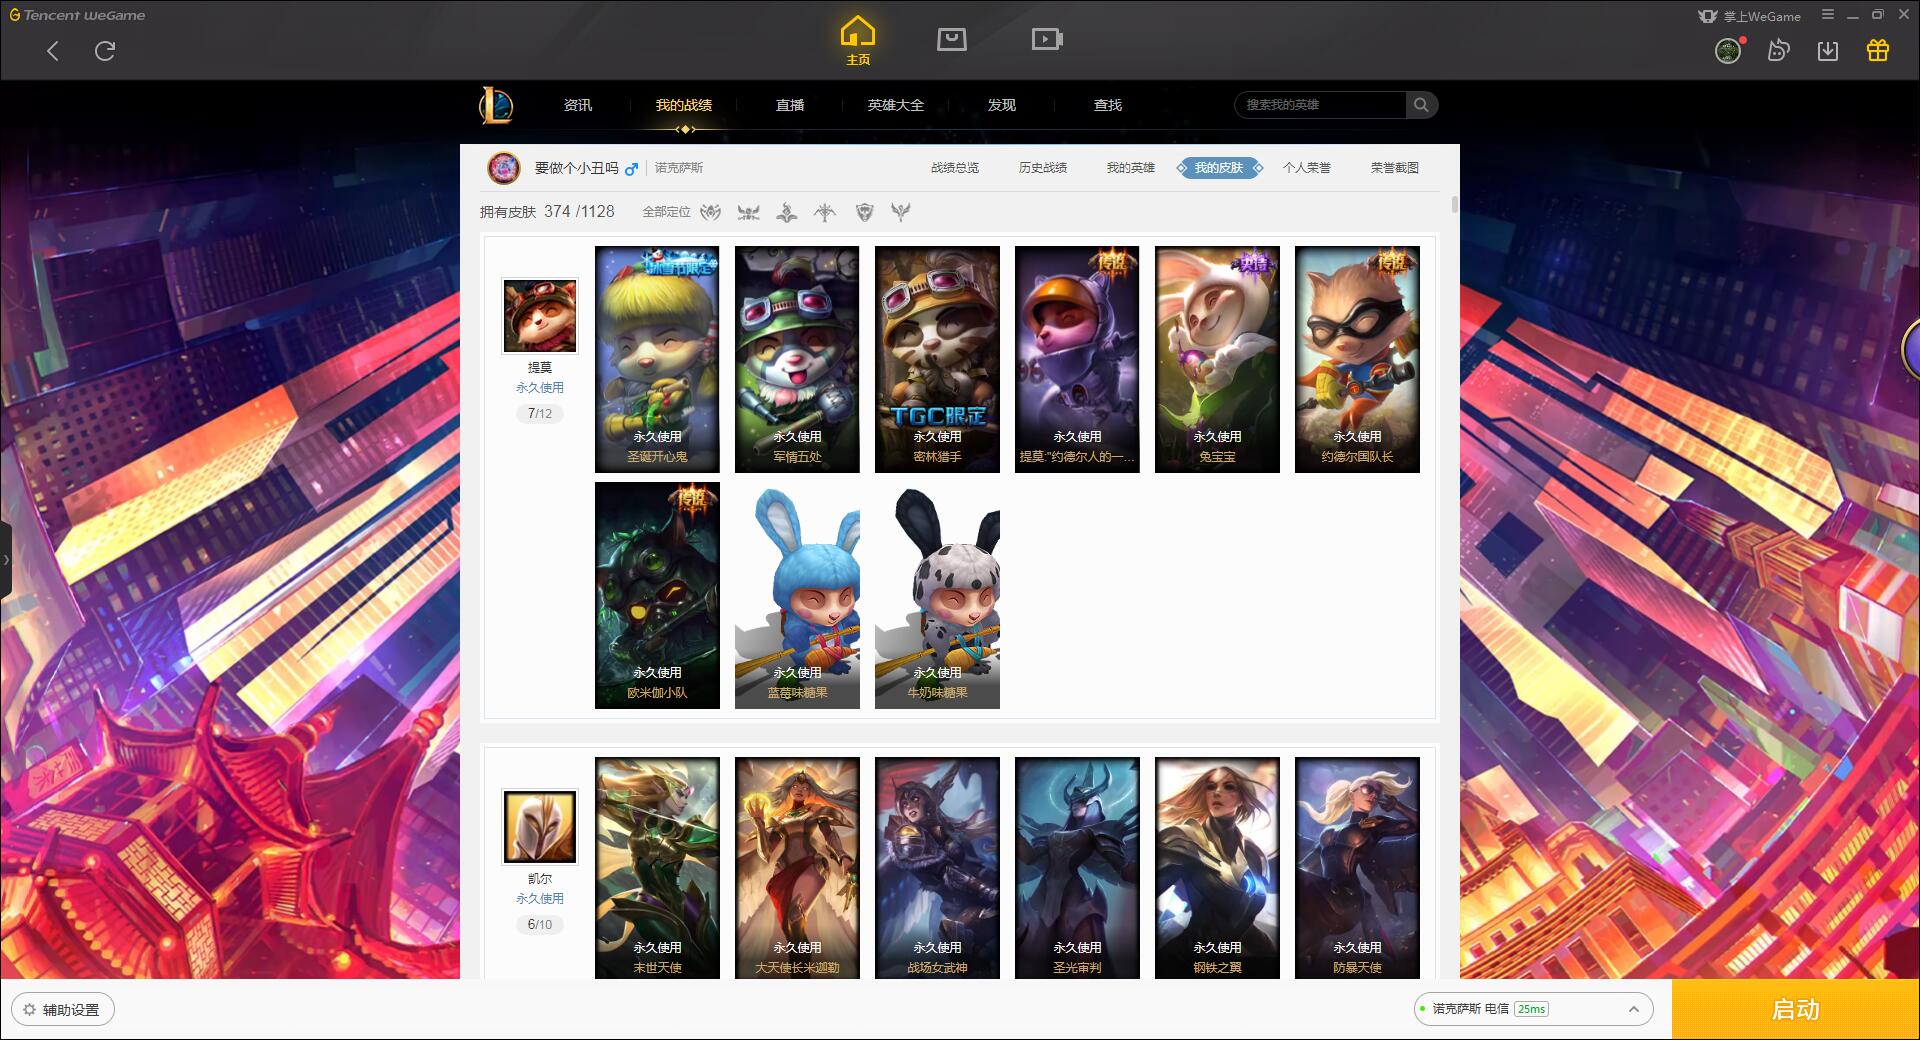Screen dimensions: 1920x1040
Task: Open the 欧米伽小队 Teemo skin
Action: [x=657, y=595]
